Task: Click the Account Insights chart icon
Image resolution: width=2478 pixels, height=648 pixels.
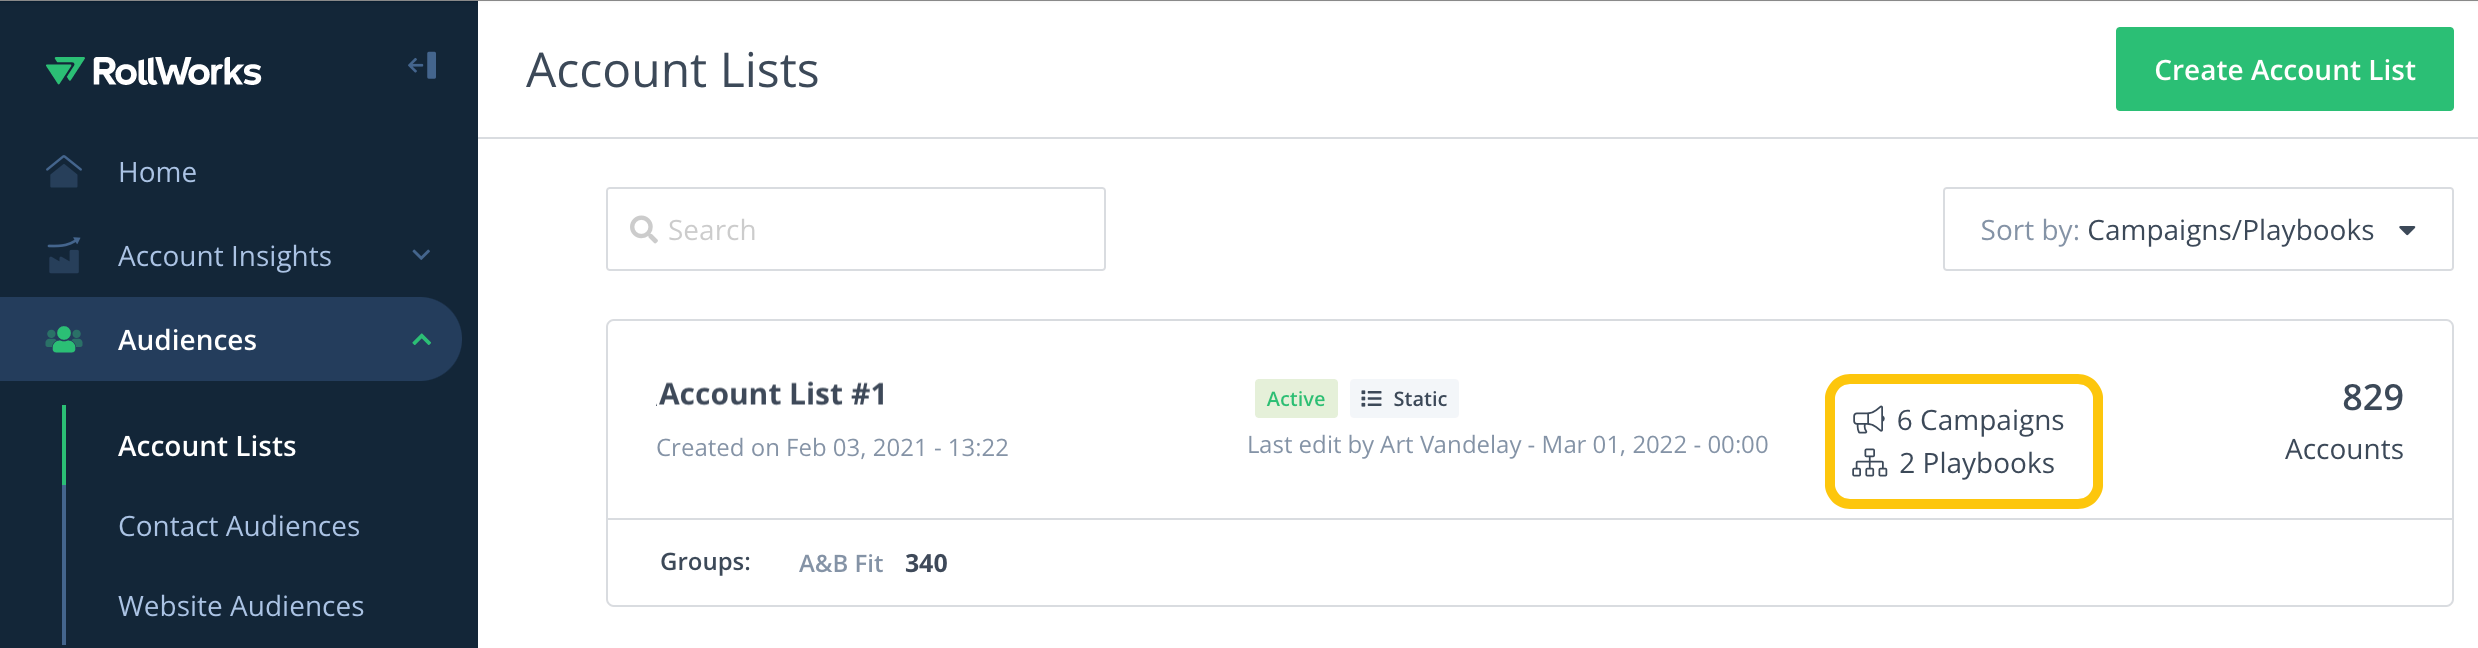Action: 64,255
